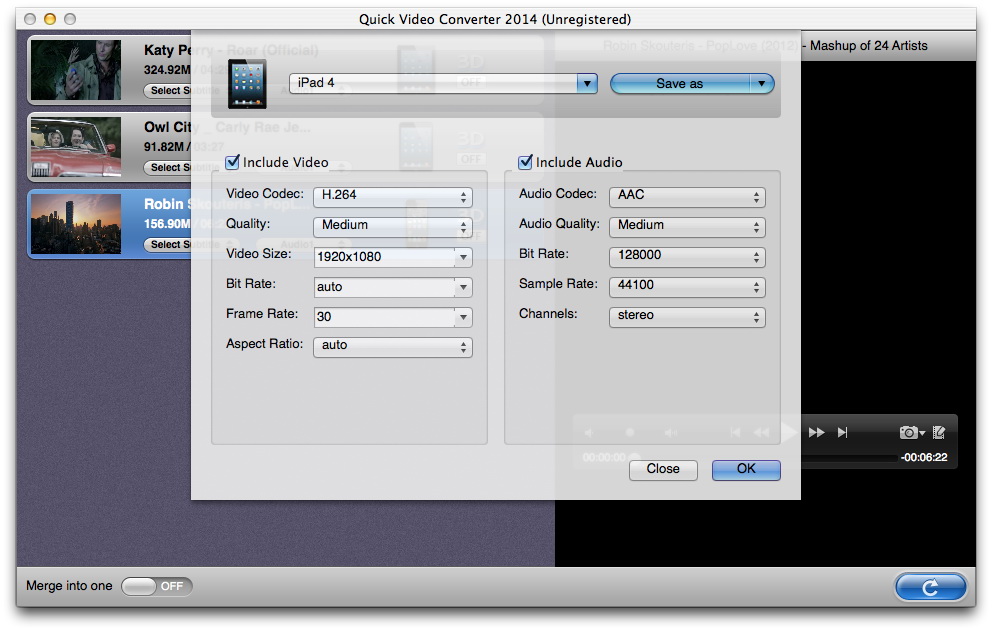This screenshot has width=992, height=631.
Task: Open the video Quality Medium dropdown
Action: click(392, 225)
